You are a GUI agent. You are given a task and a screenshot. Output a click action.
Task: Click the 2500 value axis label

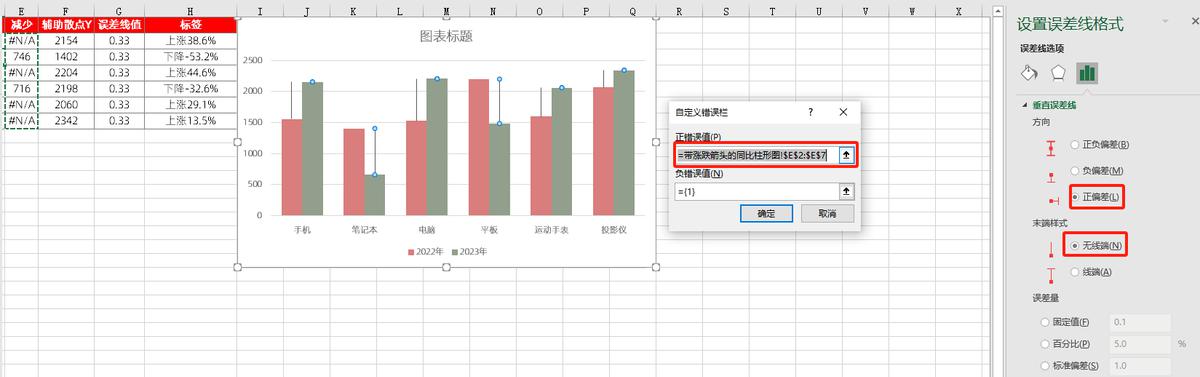[253, 60]
